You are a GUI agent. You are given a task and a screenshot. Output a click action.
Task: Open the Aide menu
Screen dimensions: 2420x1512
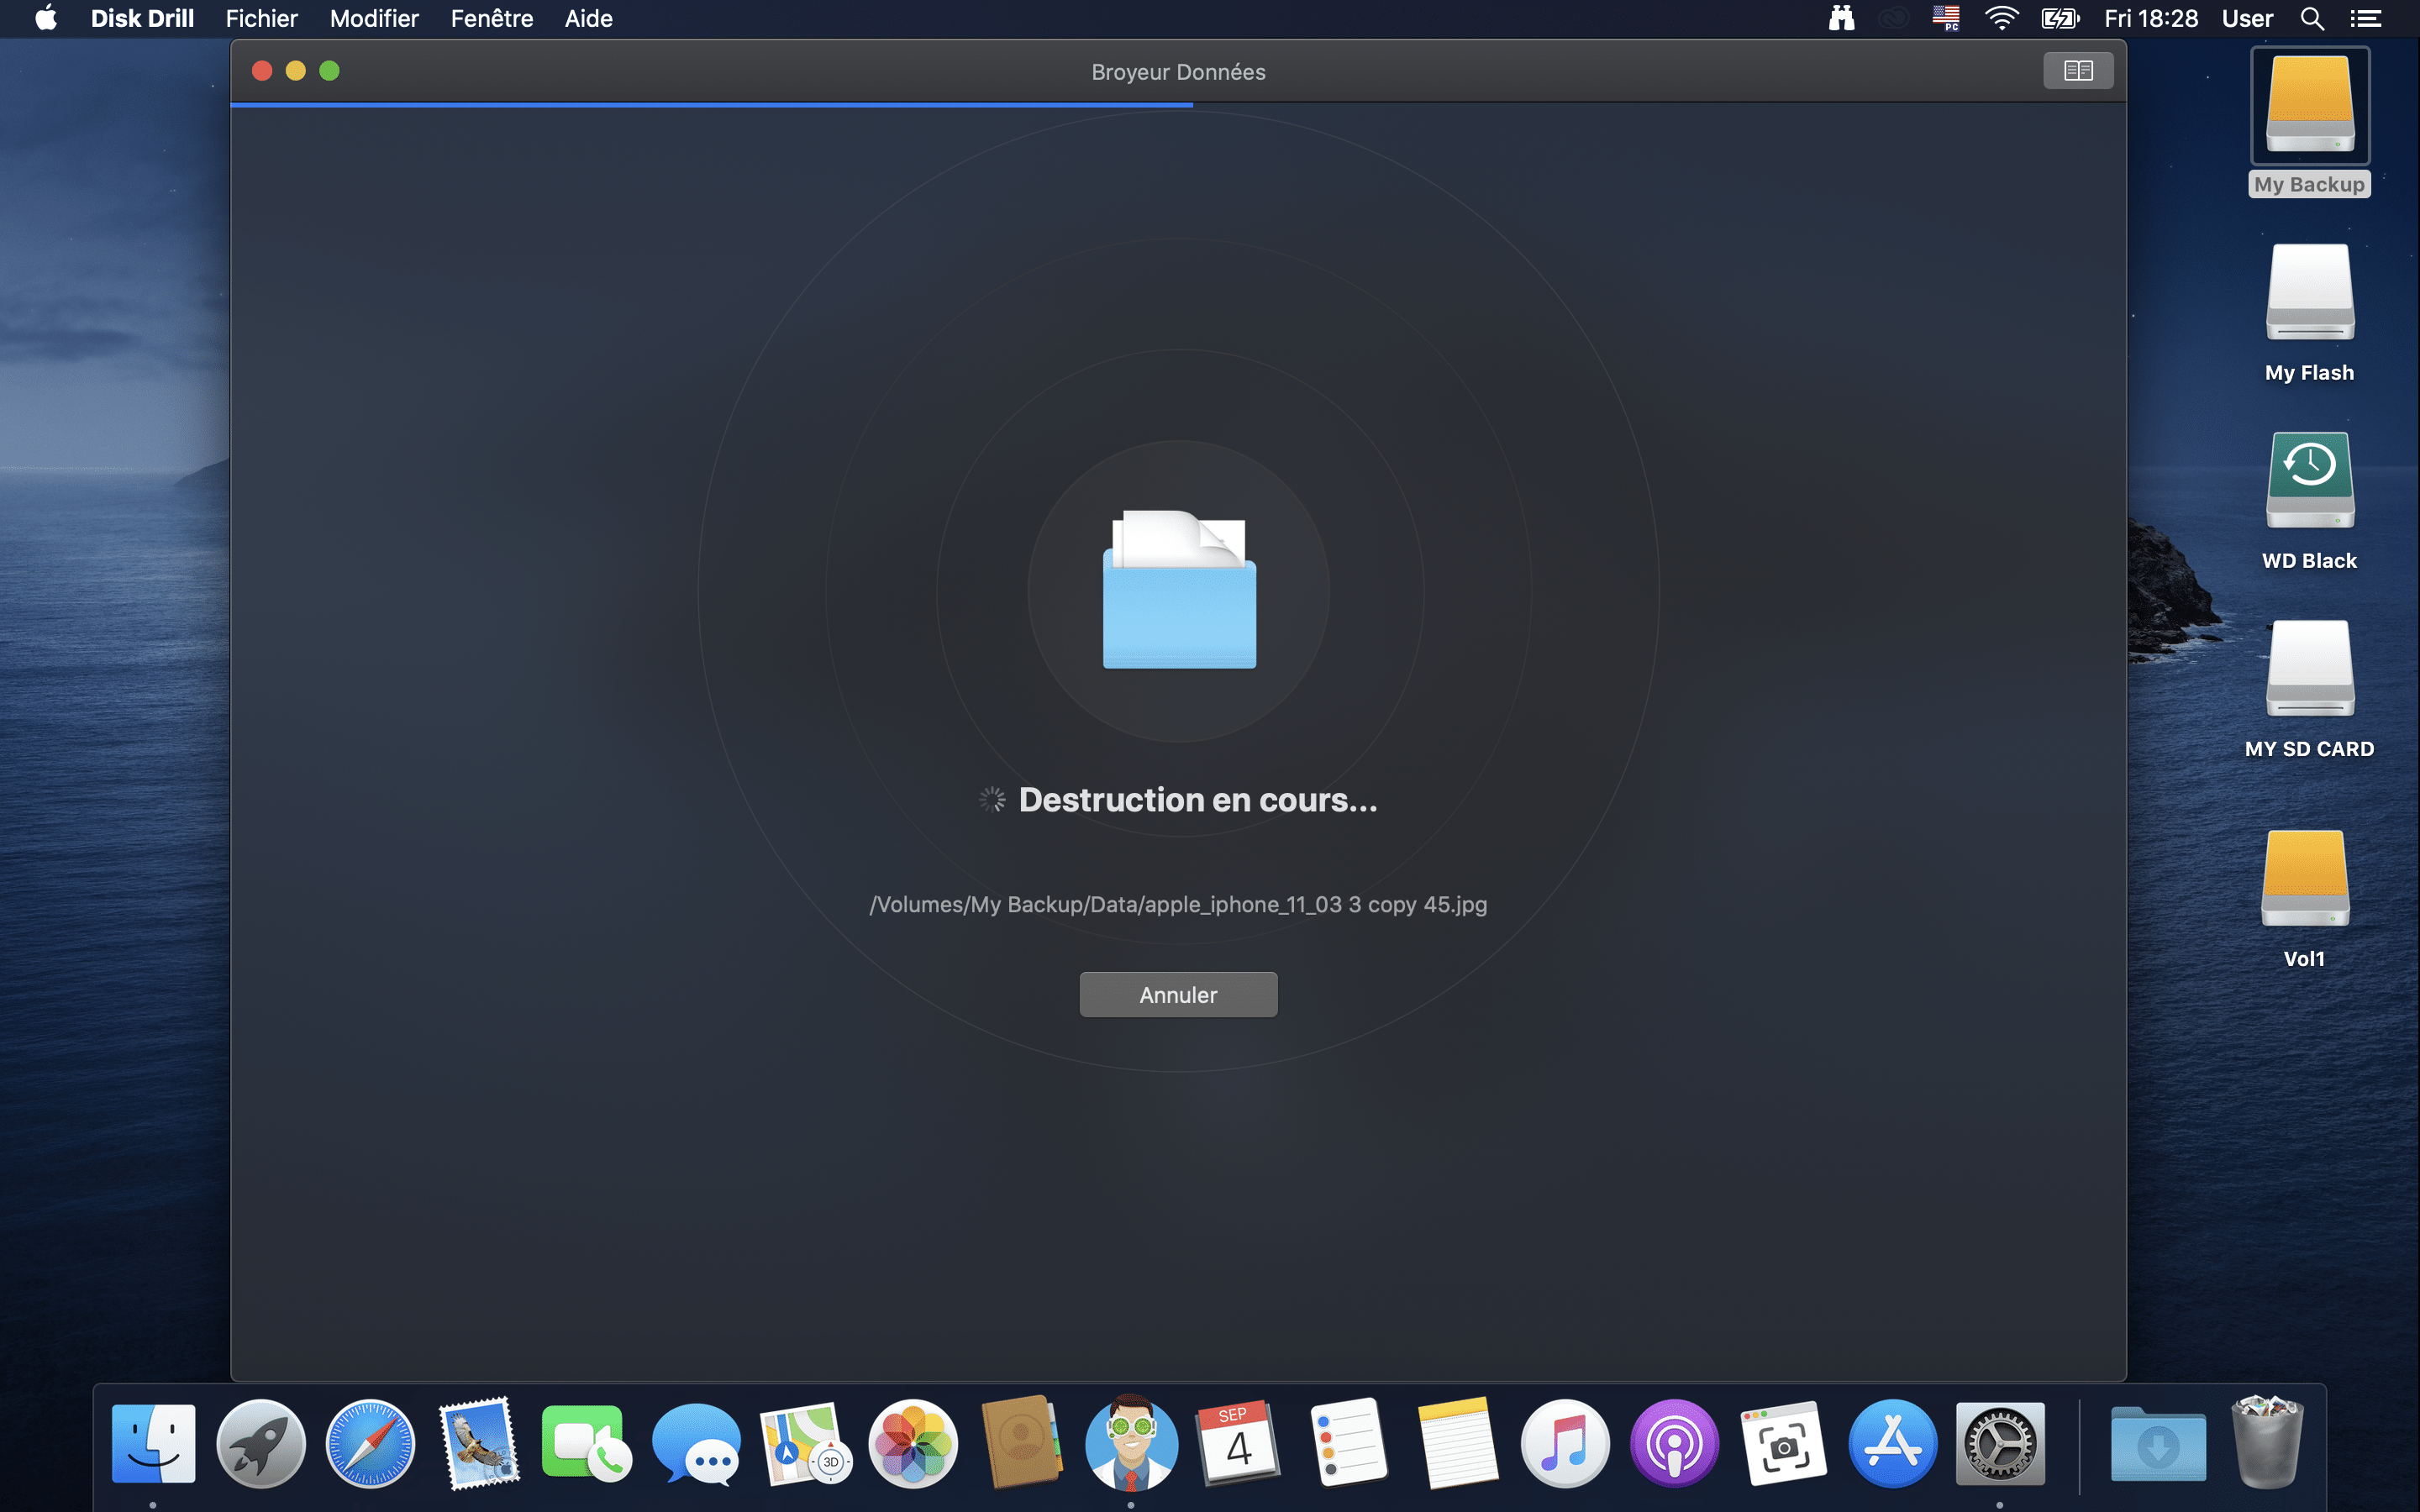[x=588, y=19]
